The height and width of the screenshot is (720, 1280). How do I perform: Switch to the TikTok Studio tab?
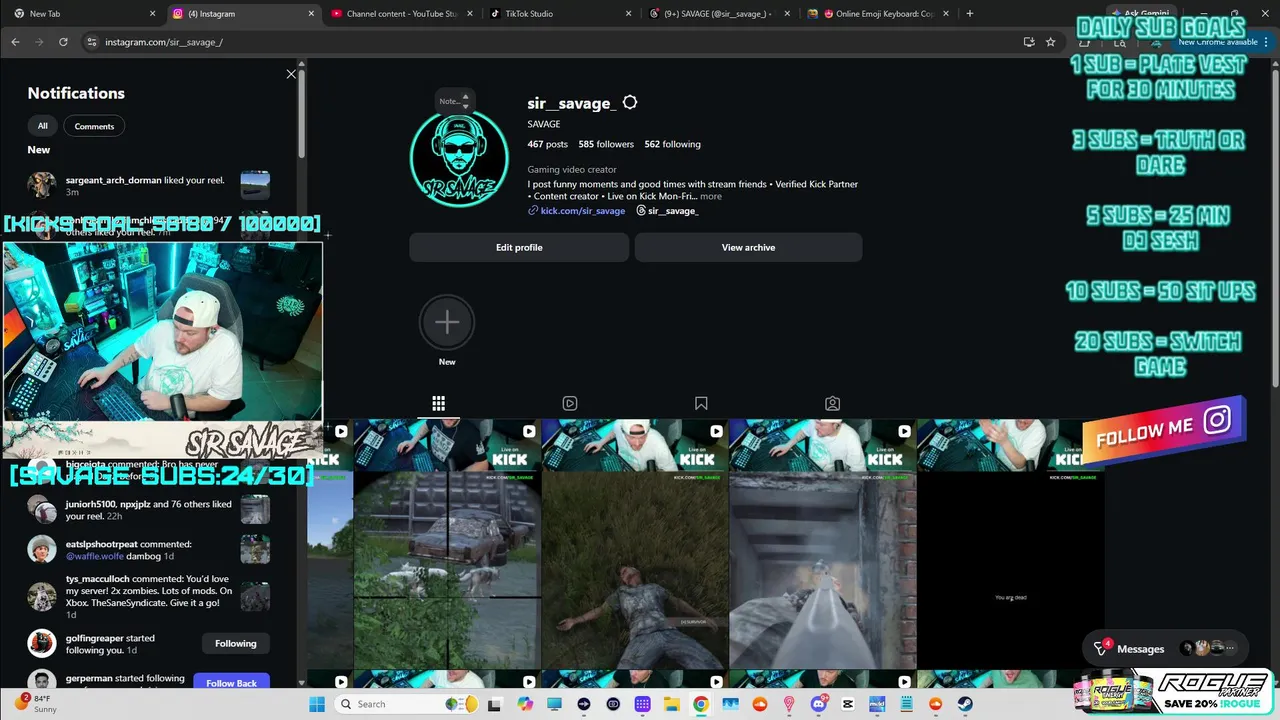tap(560, 14)
